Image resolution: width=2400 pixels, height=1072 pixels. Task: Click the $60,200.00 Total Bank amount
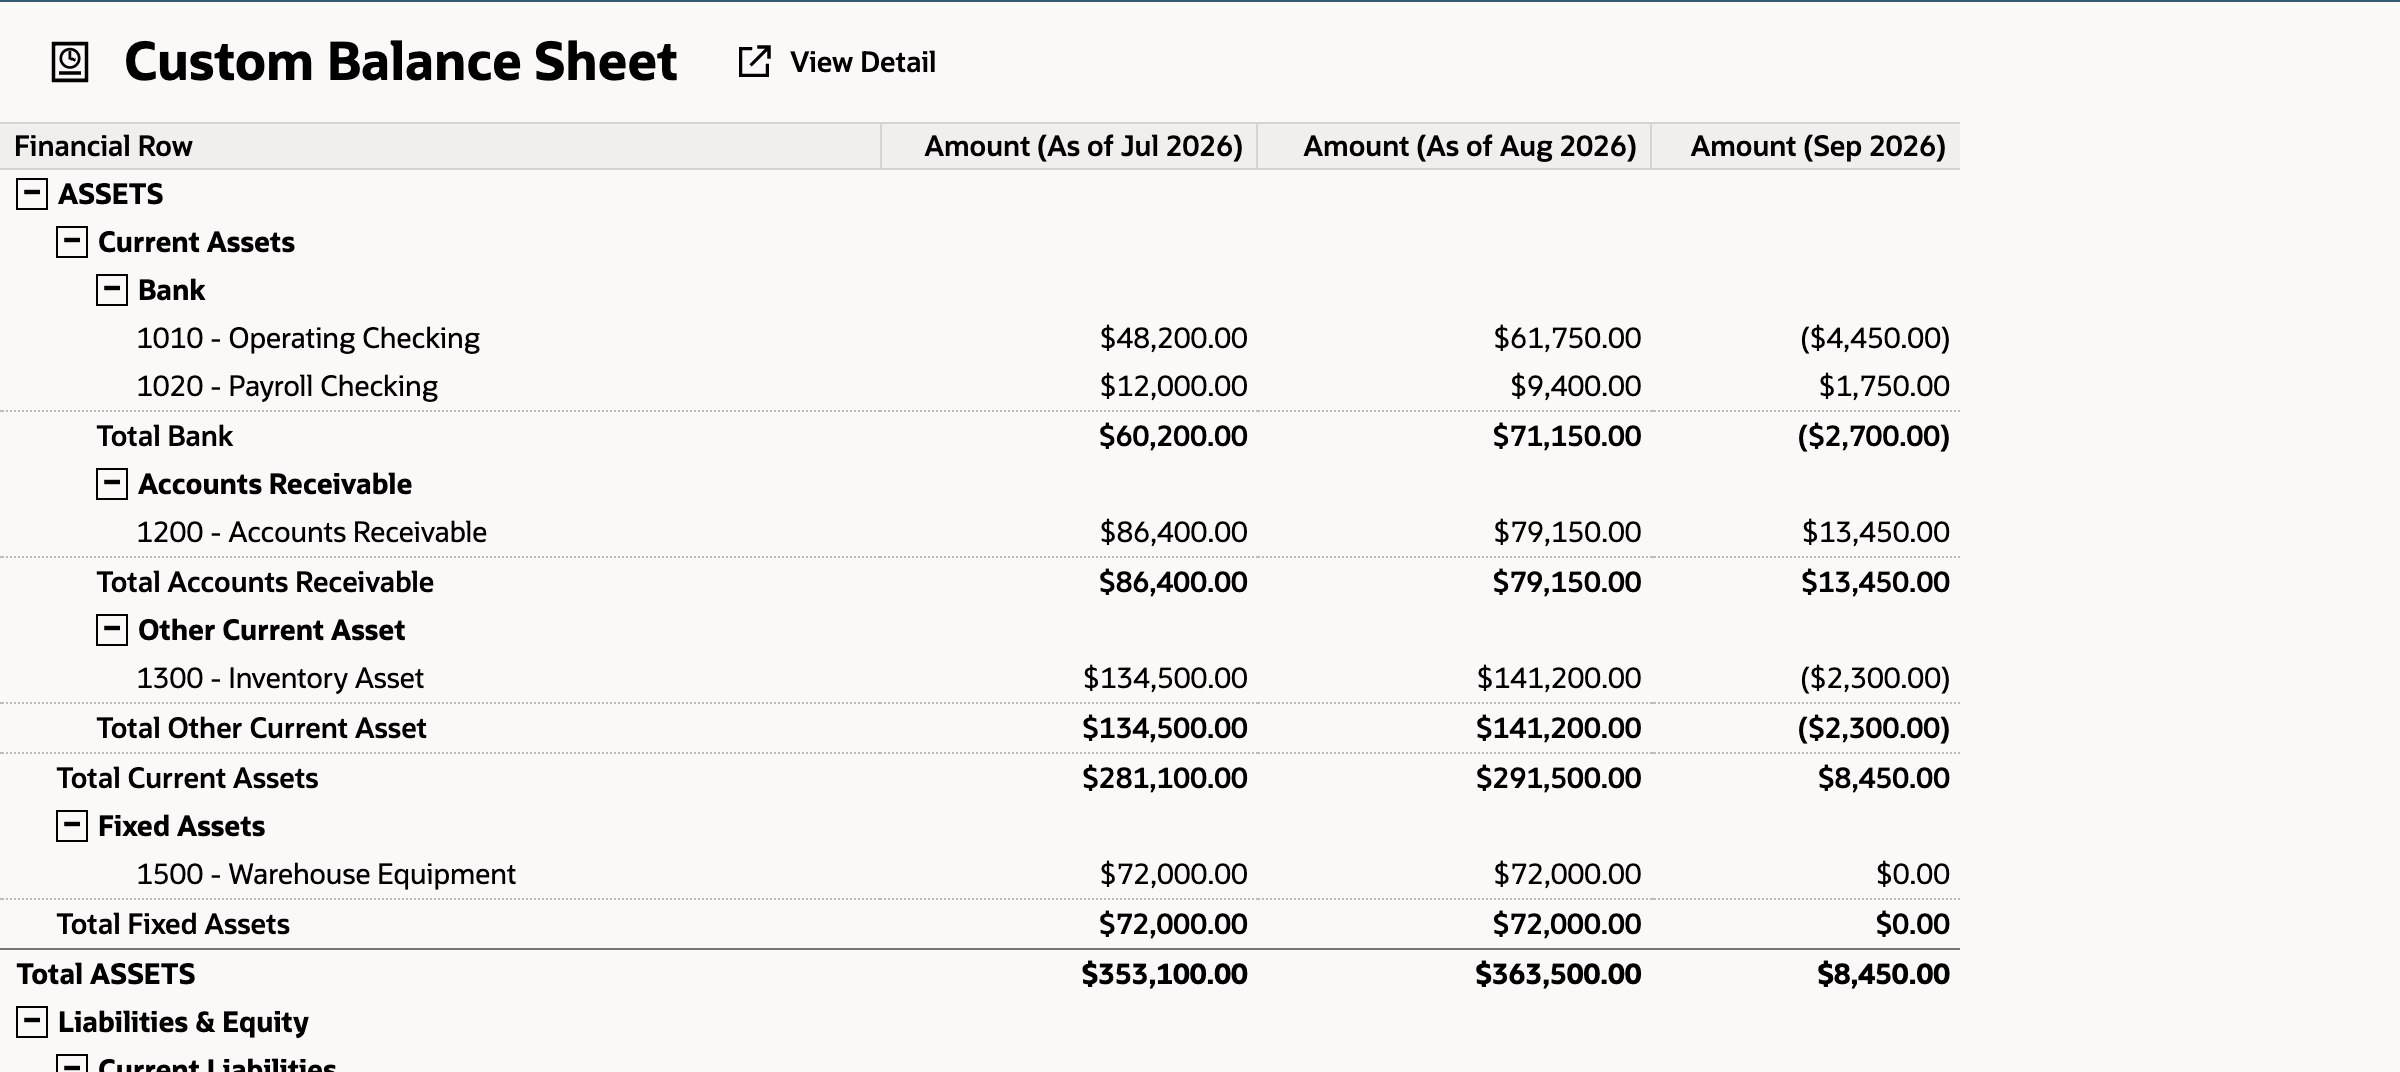tap(1173, 436)
